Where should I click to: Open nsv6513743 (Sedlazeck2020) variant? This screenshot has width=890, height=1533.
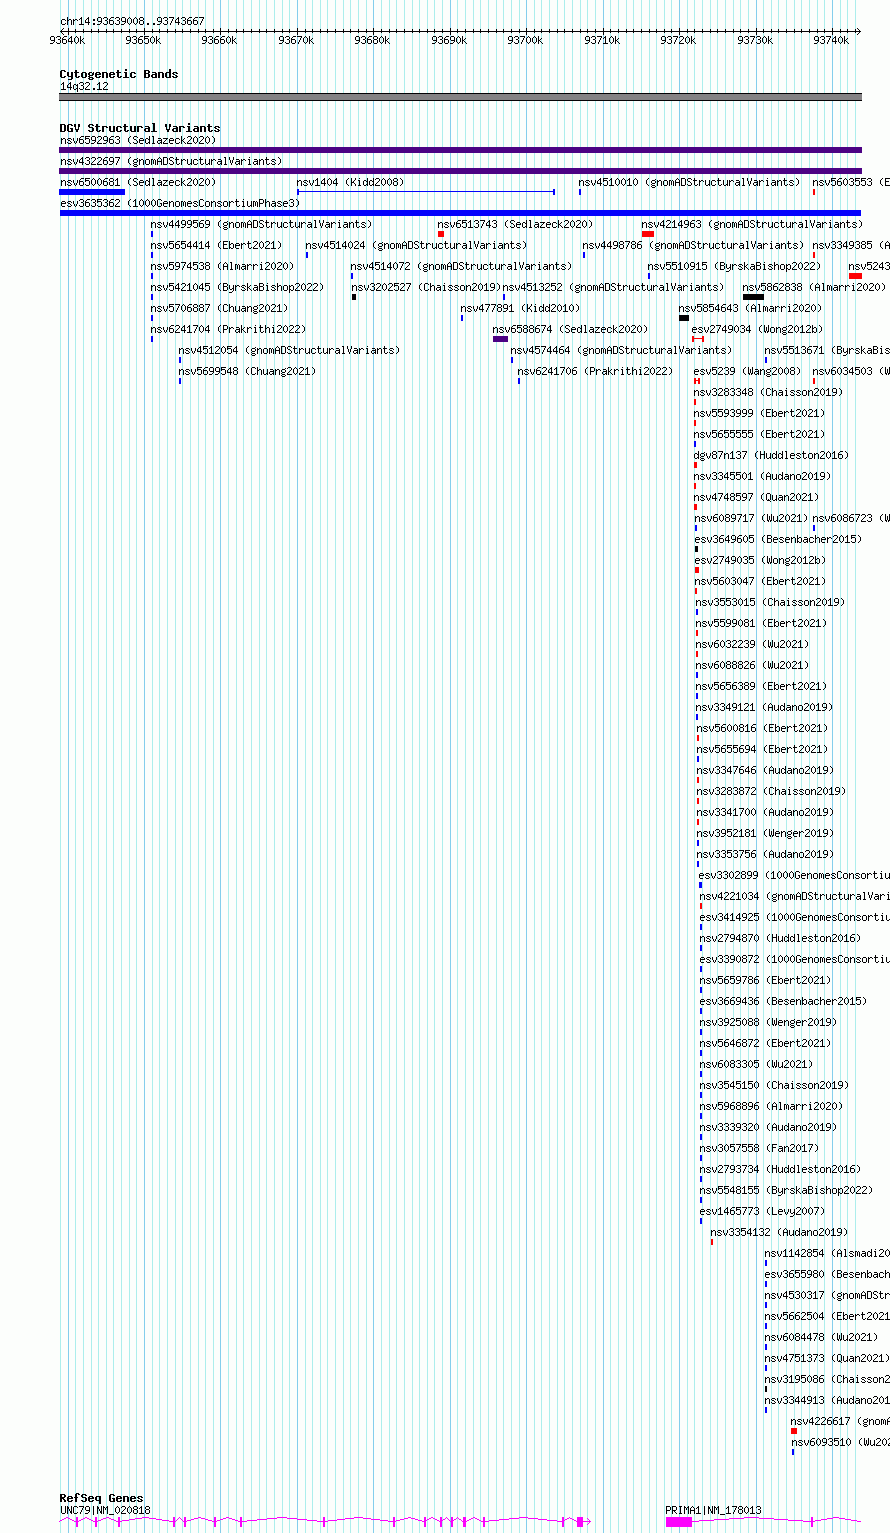[x=515, y=224]
